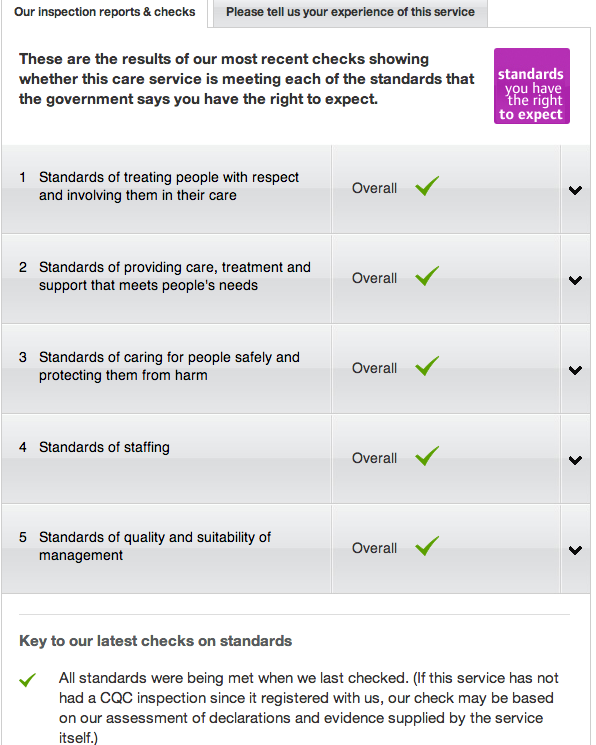Click green checkmark for staffing standards
The width and height of the screenshot is (596, 745).
(427, 456)
